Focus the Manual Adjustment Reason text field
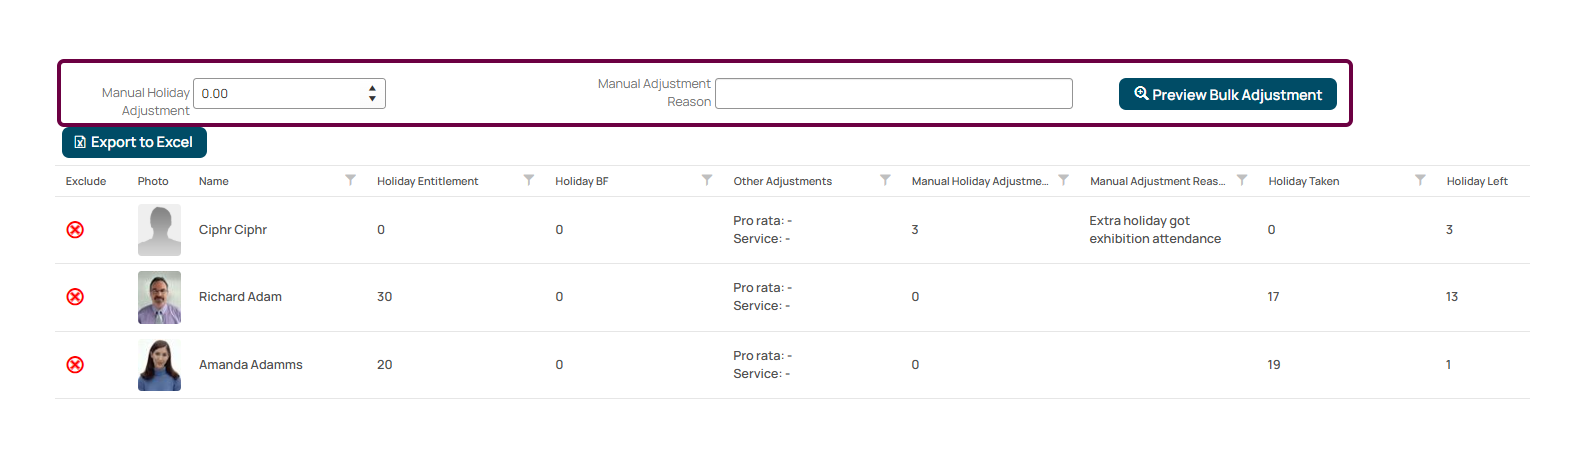Screen dimensions: 1579x453 (x=894, y=93)
